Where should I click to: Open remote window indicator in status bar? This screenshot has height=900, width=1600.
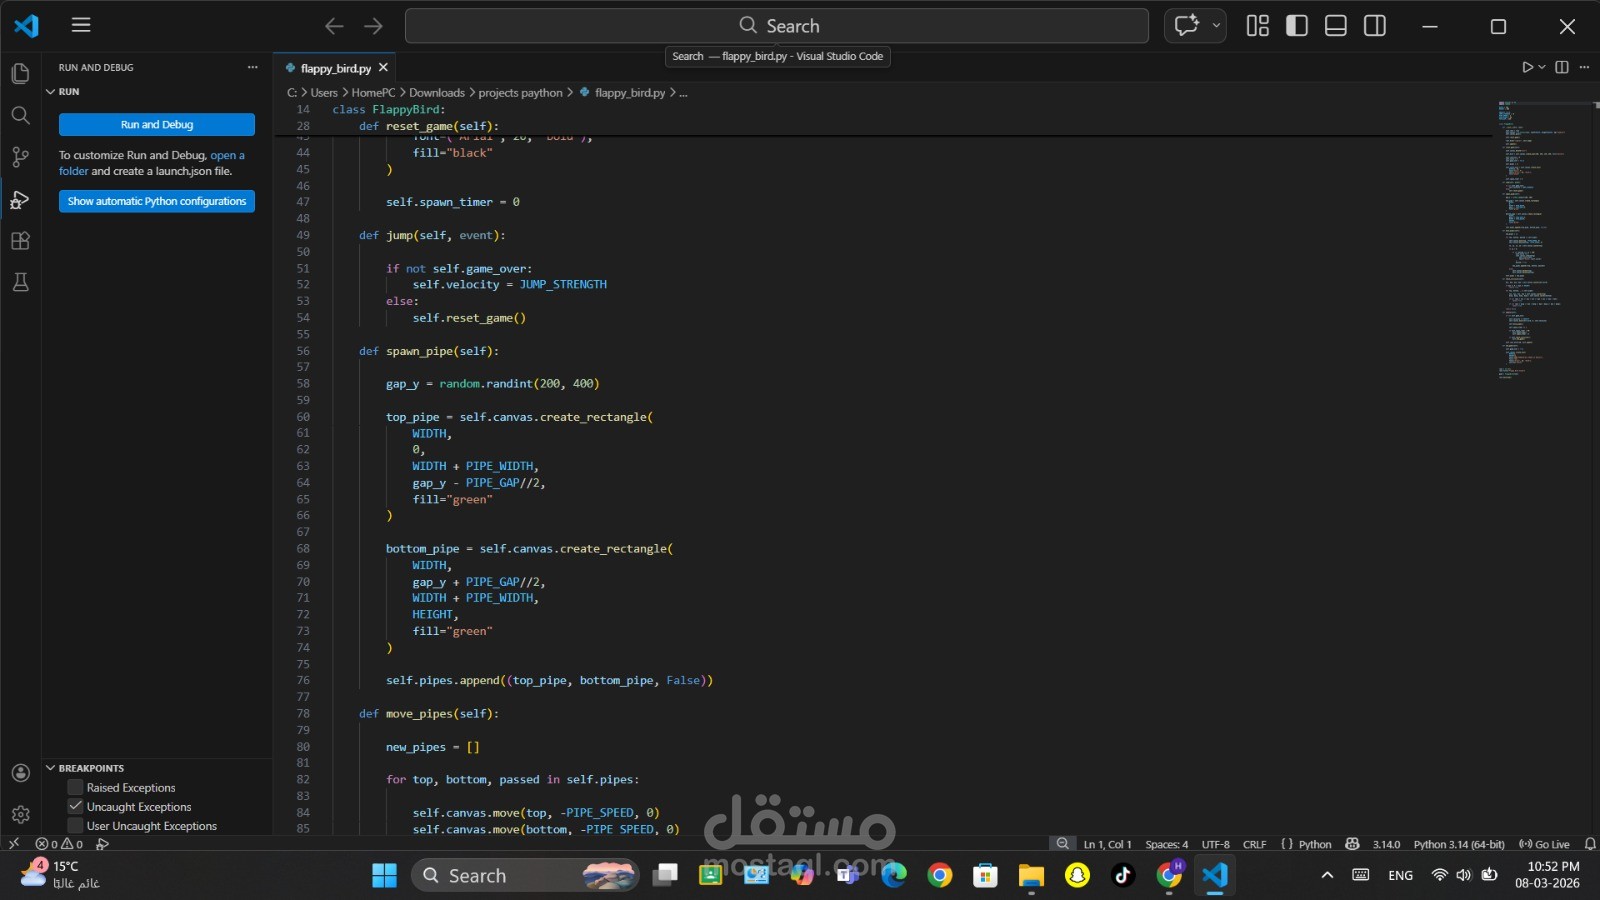point(14,844)
